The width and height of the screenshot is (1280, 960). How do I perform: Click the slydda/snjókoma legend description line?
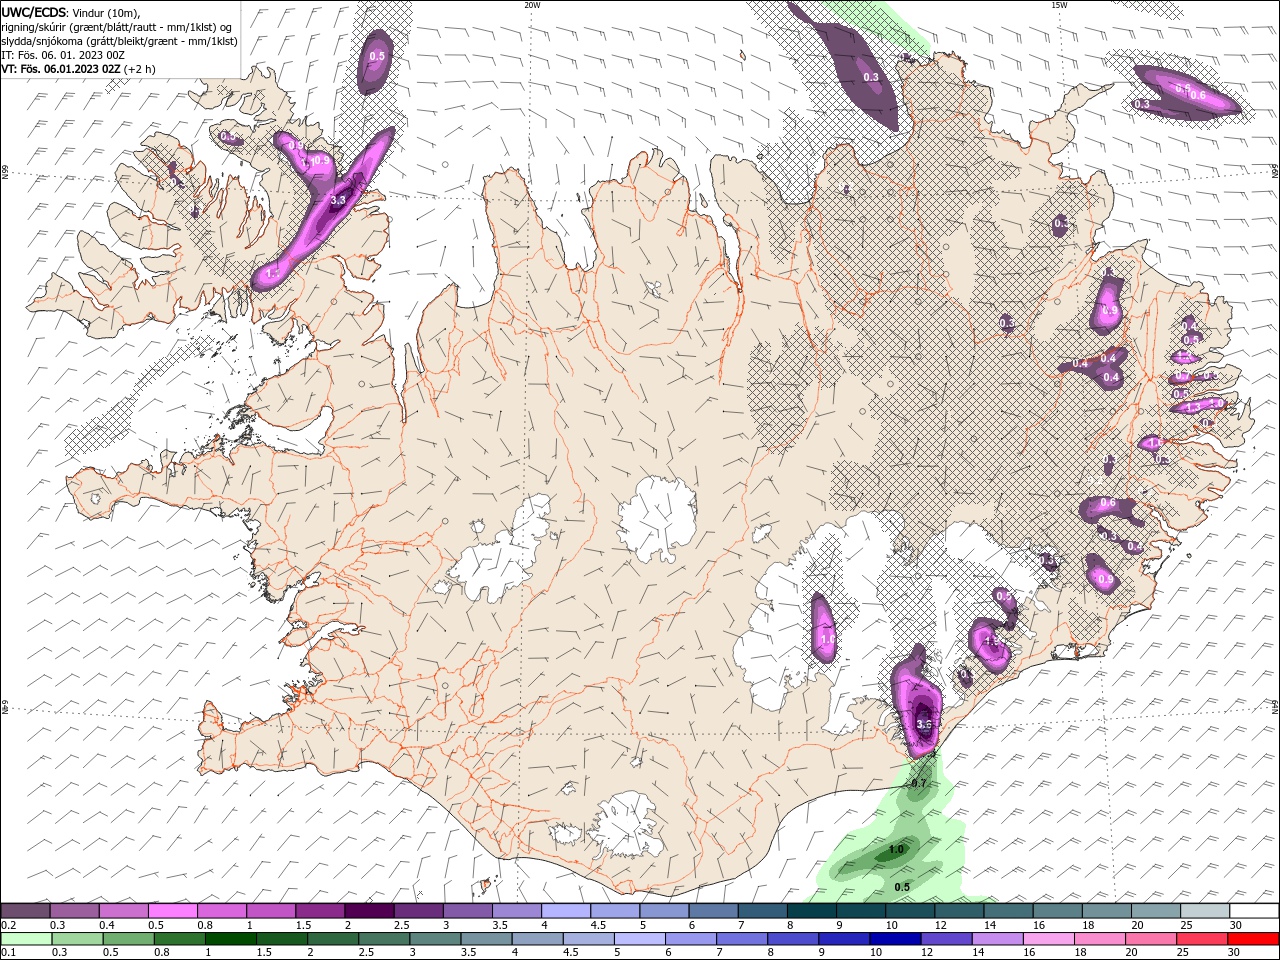(x=119, y=41)
